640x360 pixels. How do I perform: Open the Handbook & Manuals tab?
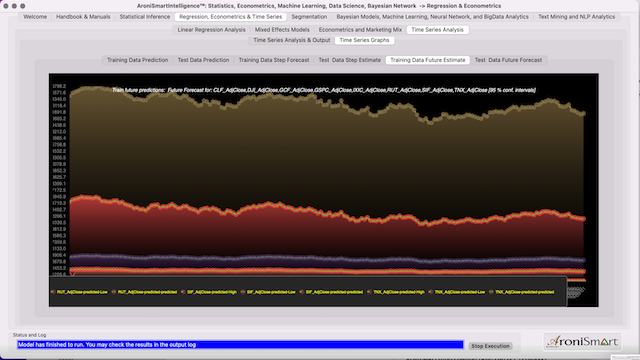click(x=83, y=17)
